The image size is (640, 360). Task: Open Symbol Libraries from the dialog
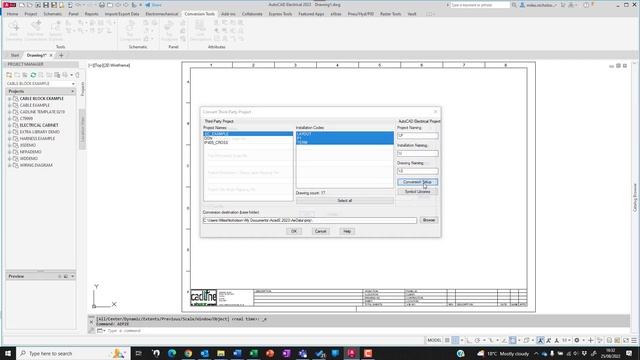click(417, 191)
